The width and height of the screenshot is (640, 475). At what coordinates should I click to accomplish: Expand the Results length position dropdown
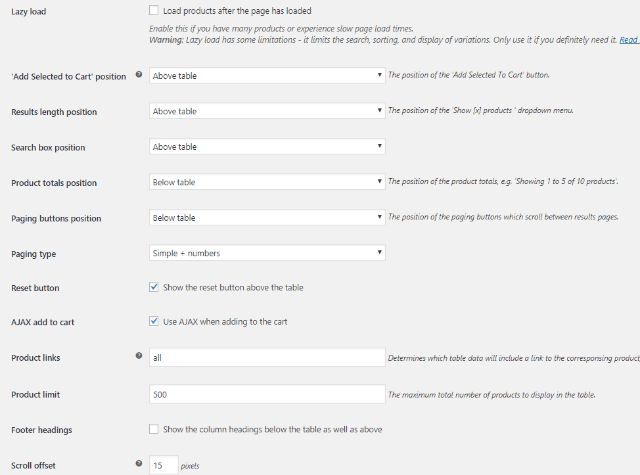(267, 111)
